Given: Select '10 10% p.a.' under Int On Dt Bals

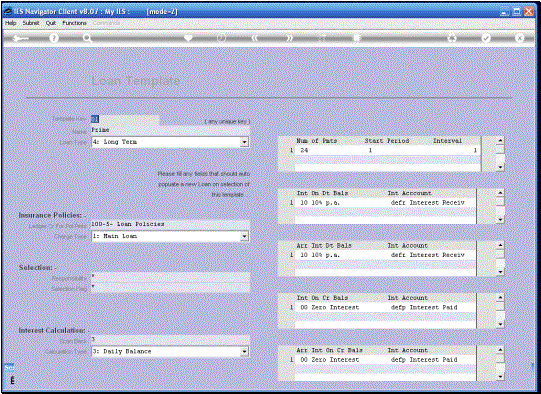Looking at the screenshot, I should [x=320, y=203].
